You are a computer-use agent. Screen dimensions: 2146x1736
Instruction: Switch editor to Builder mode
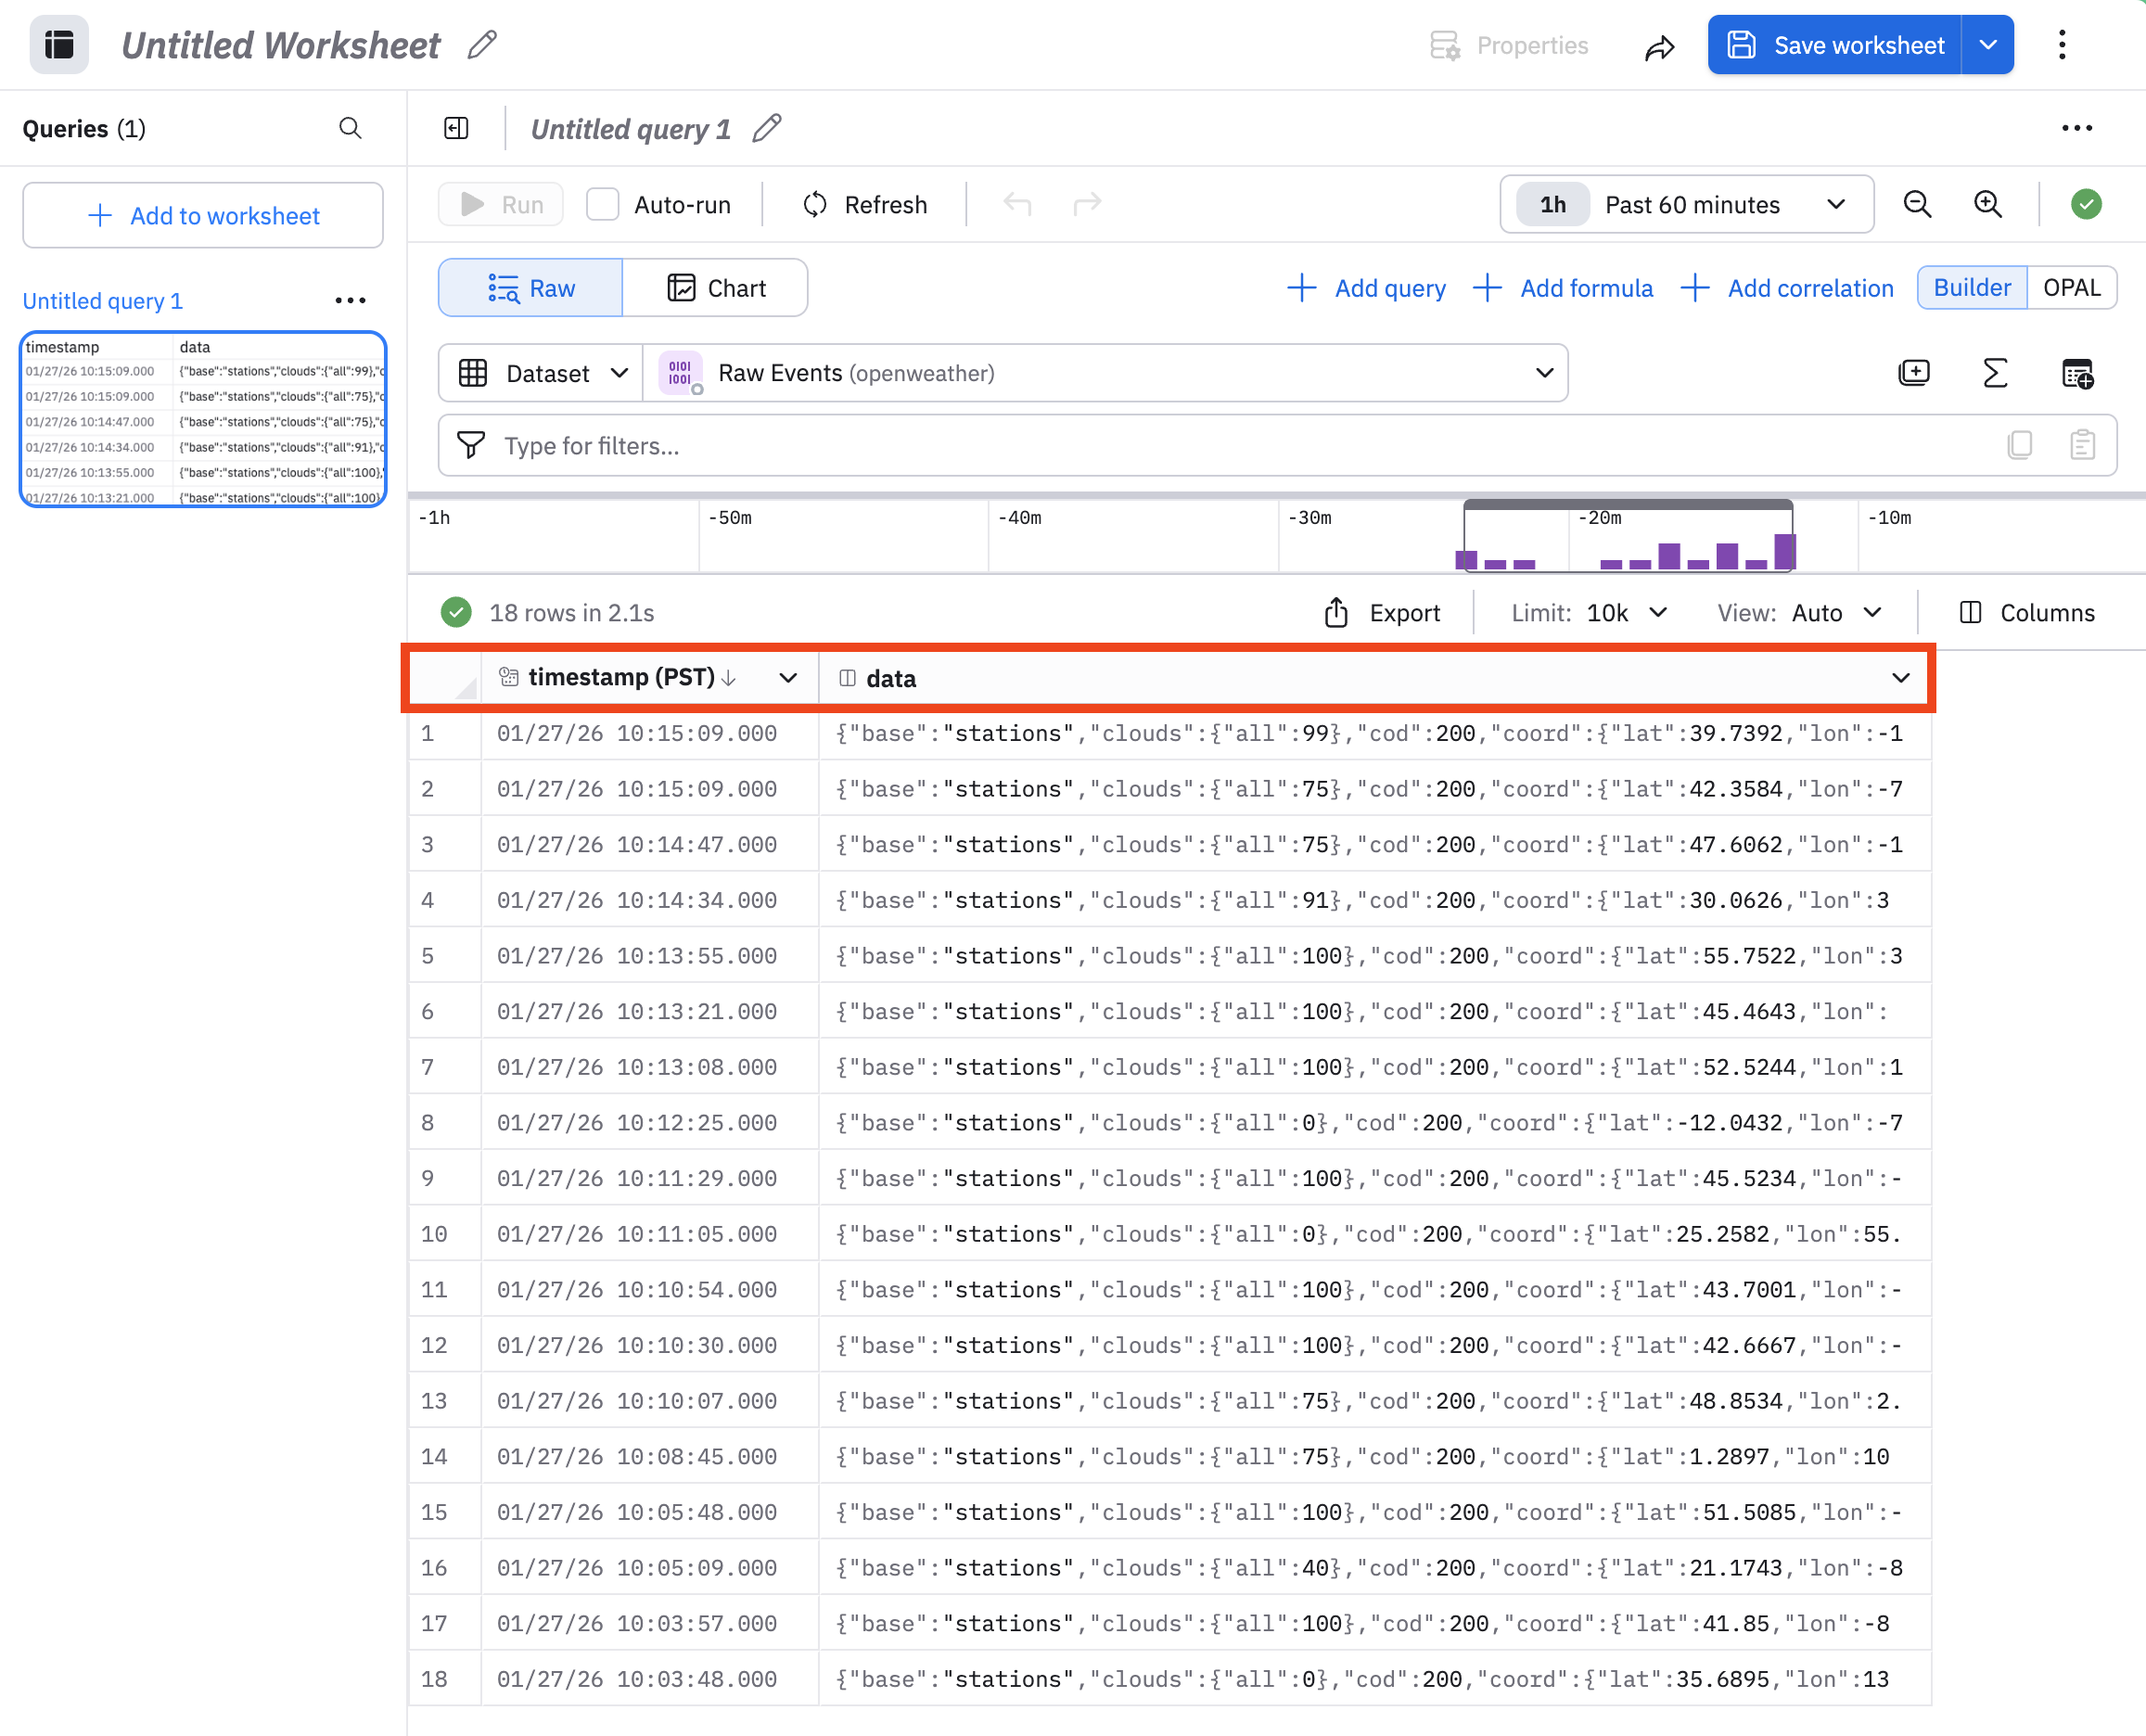(1971, 288)
